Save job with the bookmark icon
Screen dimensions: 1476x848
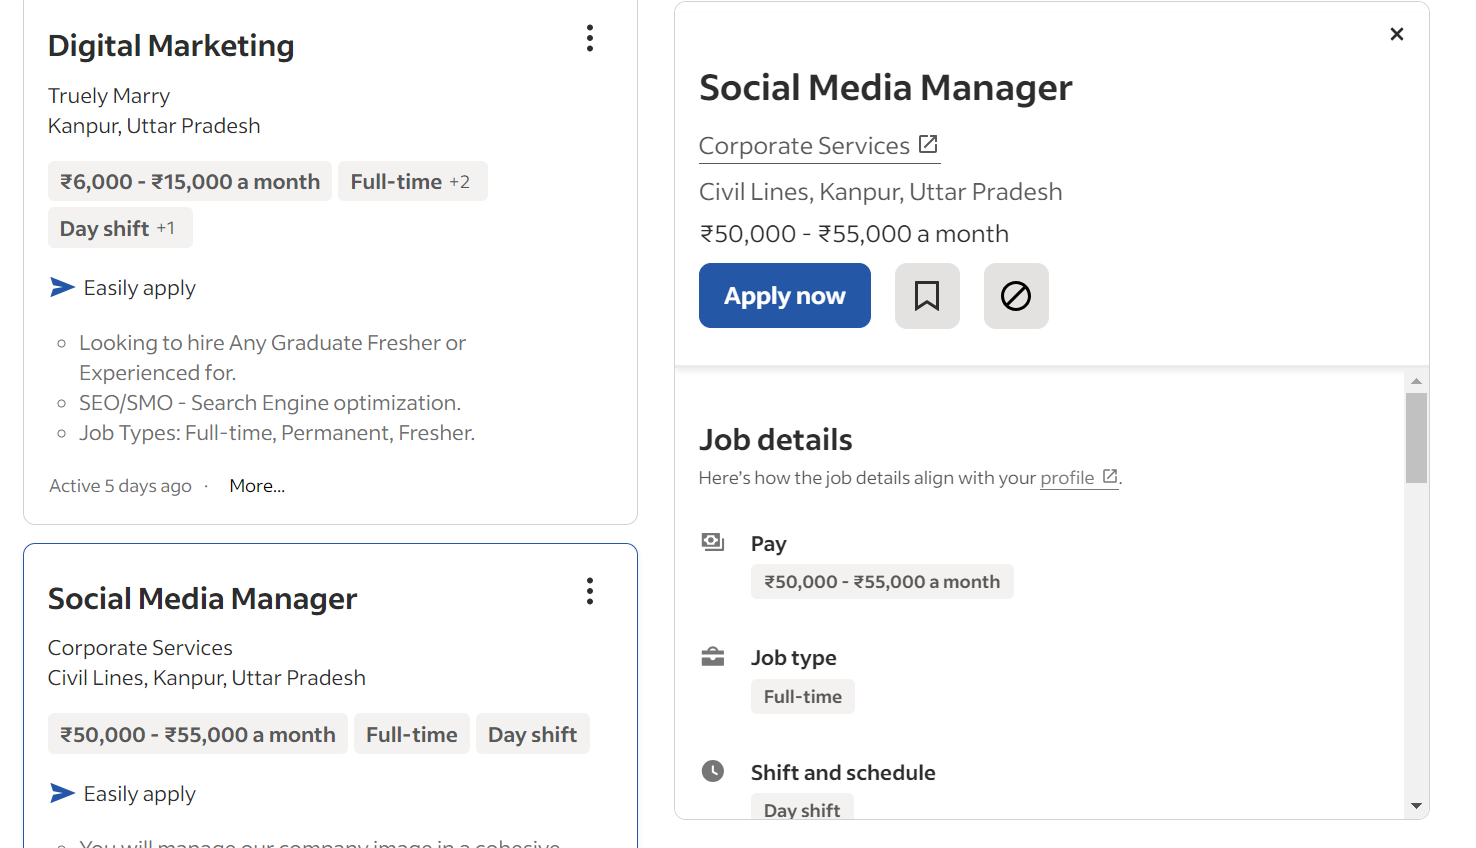927,296
